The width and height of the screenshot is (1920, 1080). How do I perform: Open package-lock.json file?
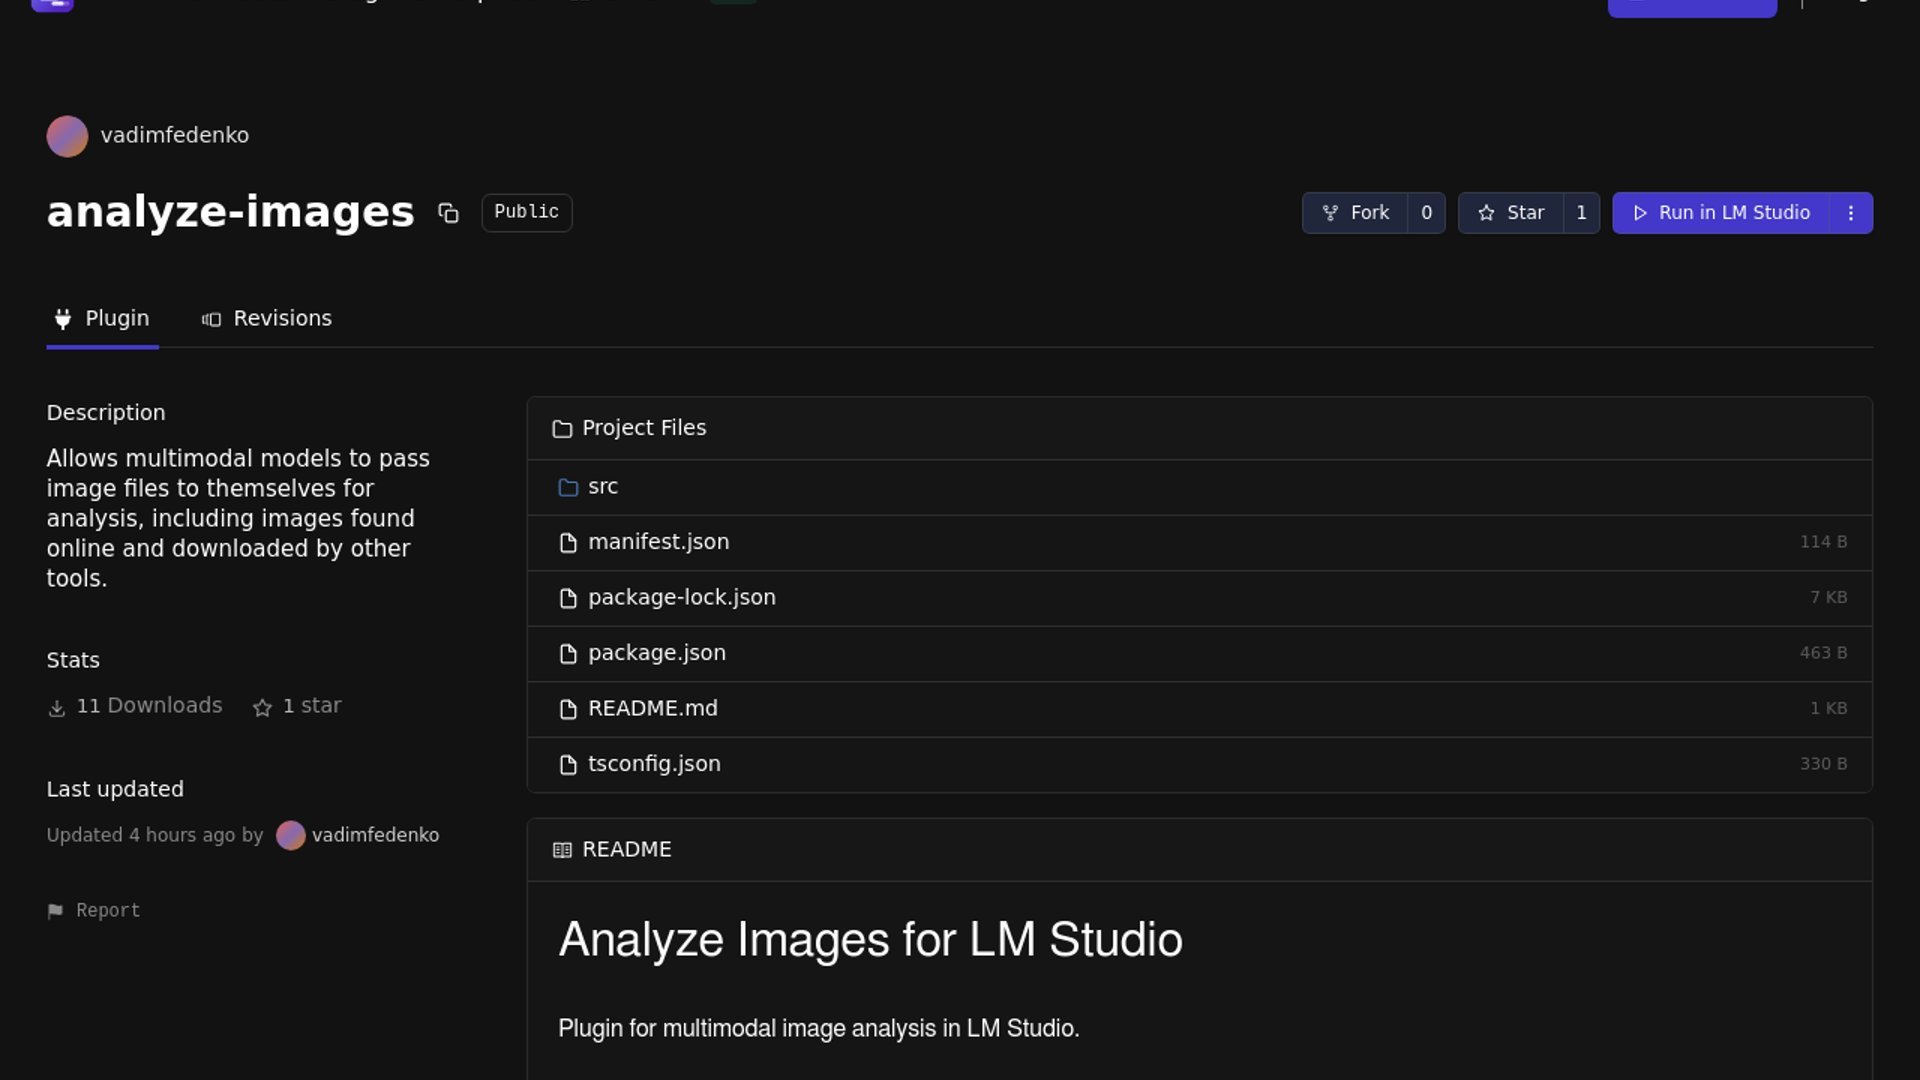pos(681,598)
